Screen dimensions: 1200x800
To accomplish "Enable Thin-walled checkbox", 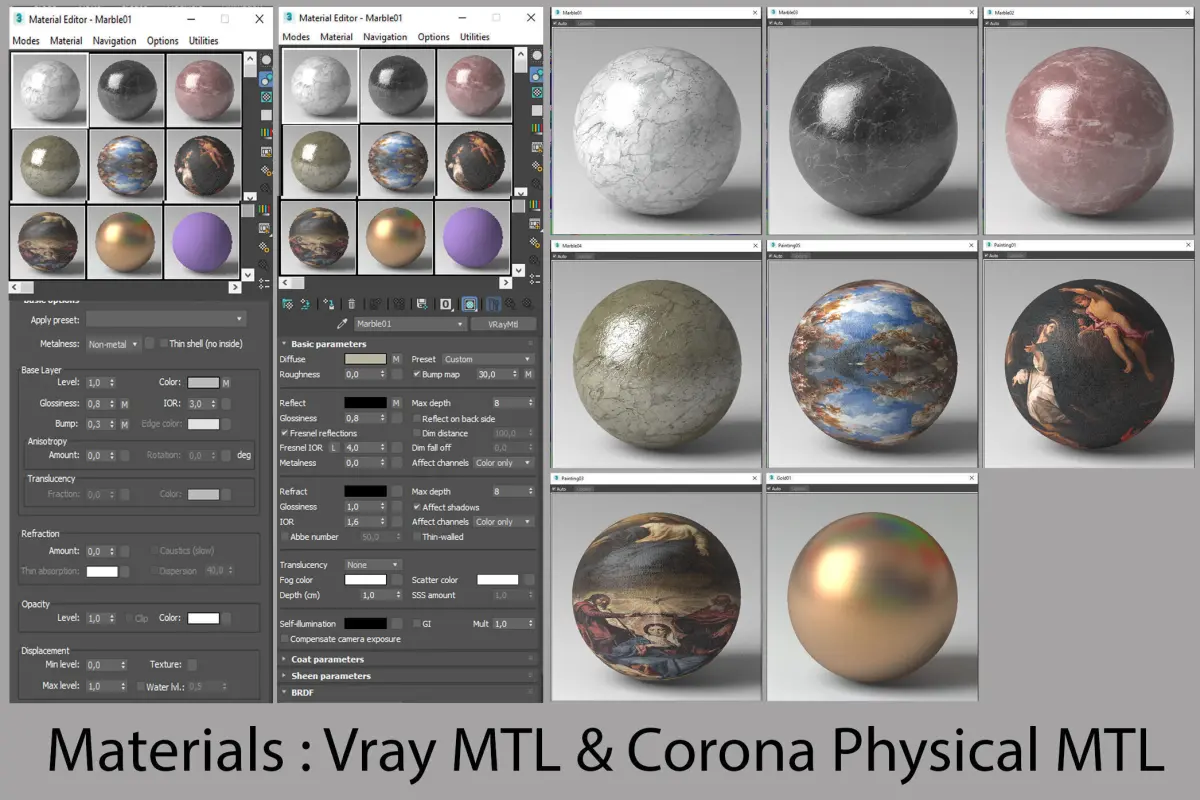I will tap(417, 537).
